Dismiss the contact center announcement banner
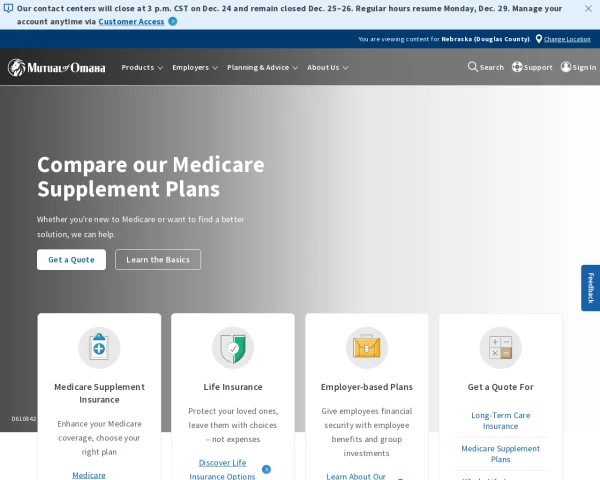This screenshot has height=480, width=600. (588, 8)
